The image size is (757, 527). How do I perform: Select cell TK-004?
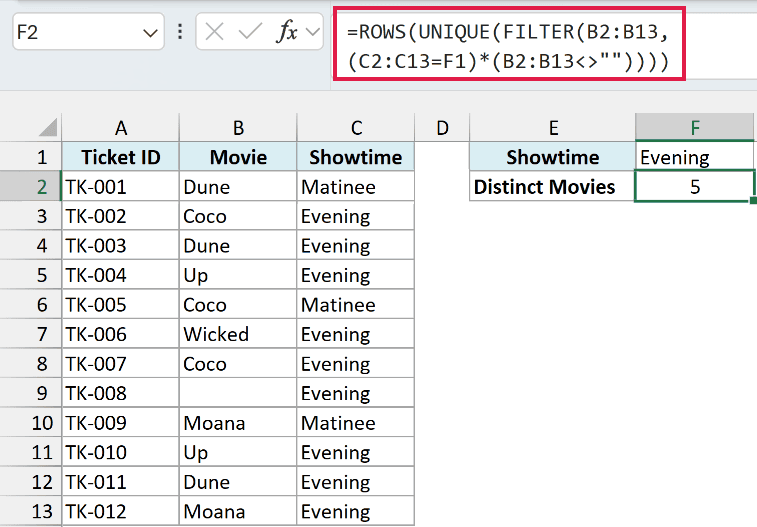point(121,275)
